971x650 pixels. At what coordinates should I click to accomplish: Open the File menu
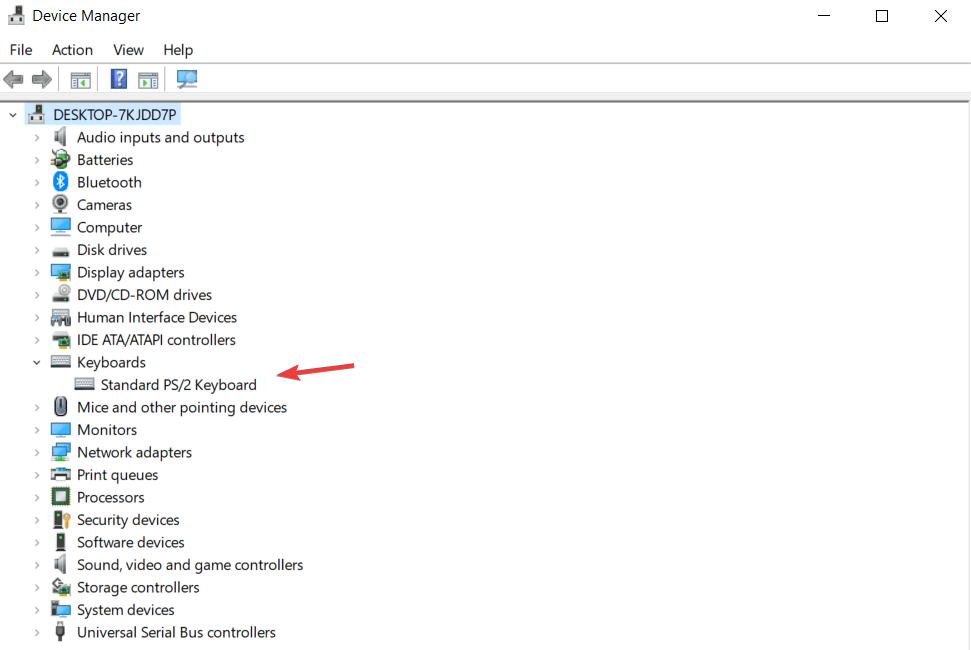[x=20, y=49]
